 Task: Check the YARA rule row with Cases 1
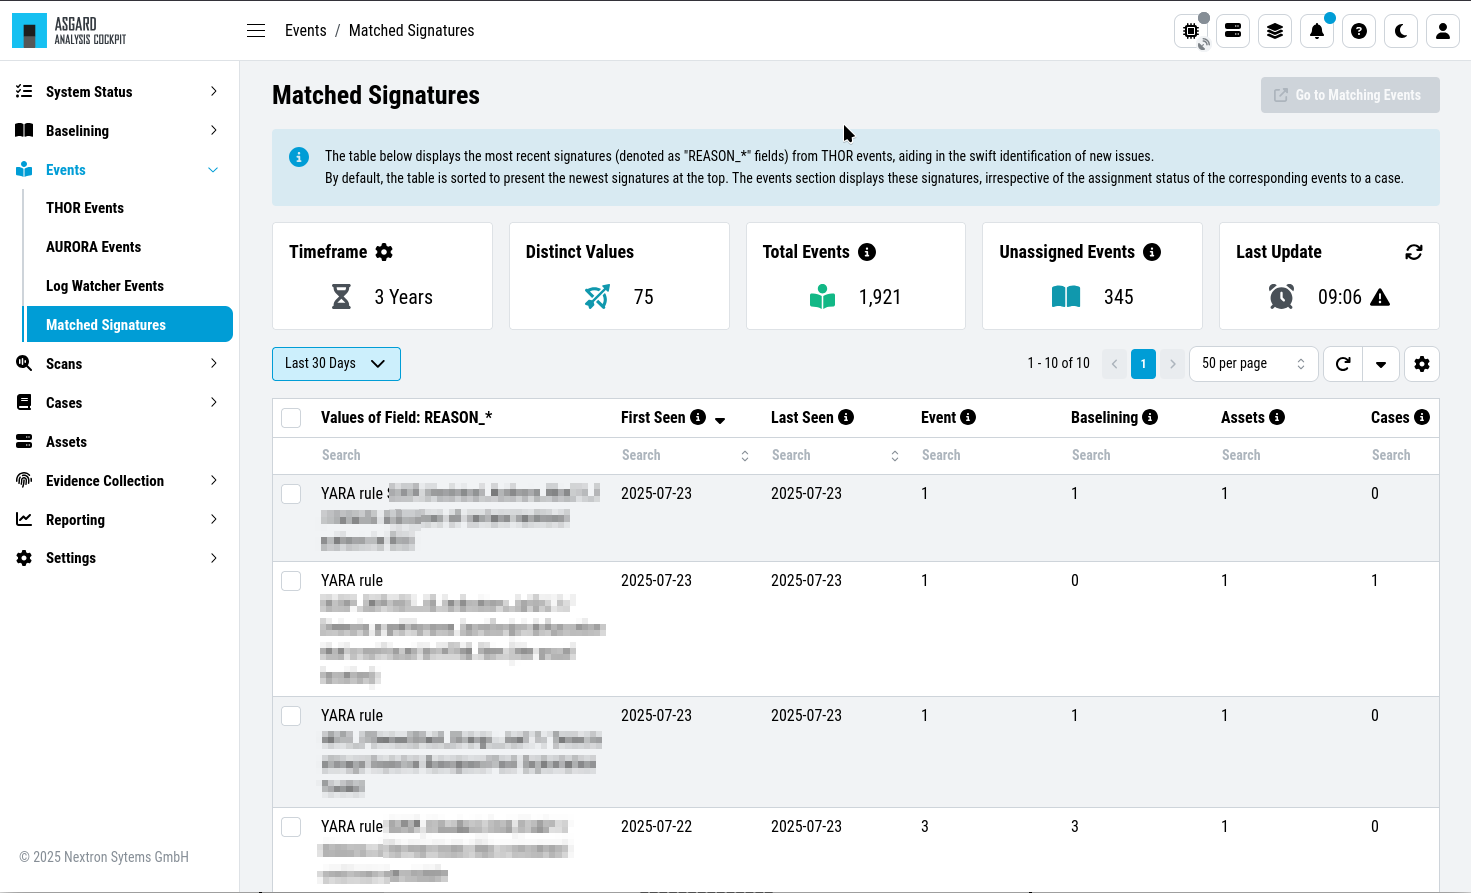pyautogui.click(x=291, y=581)
